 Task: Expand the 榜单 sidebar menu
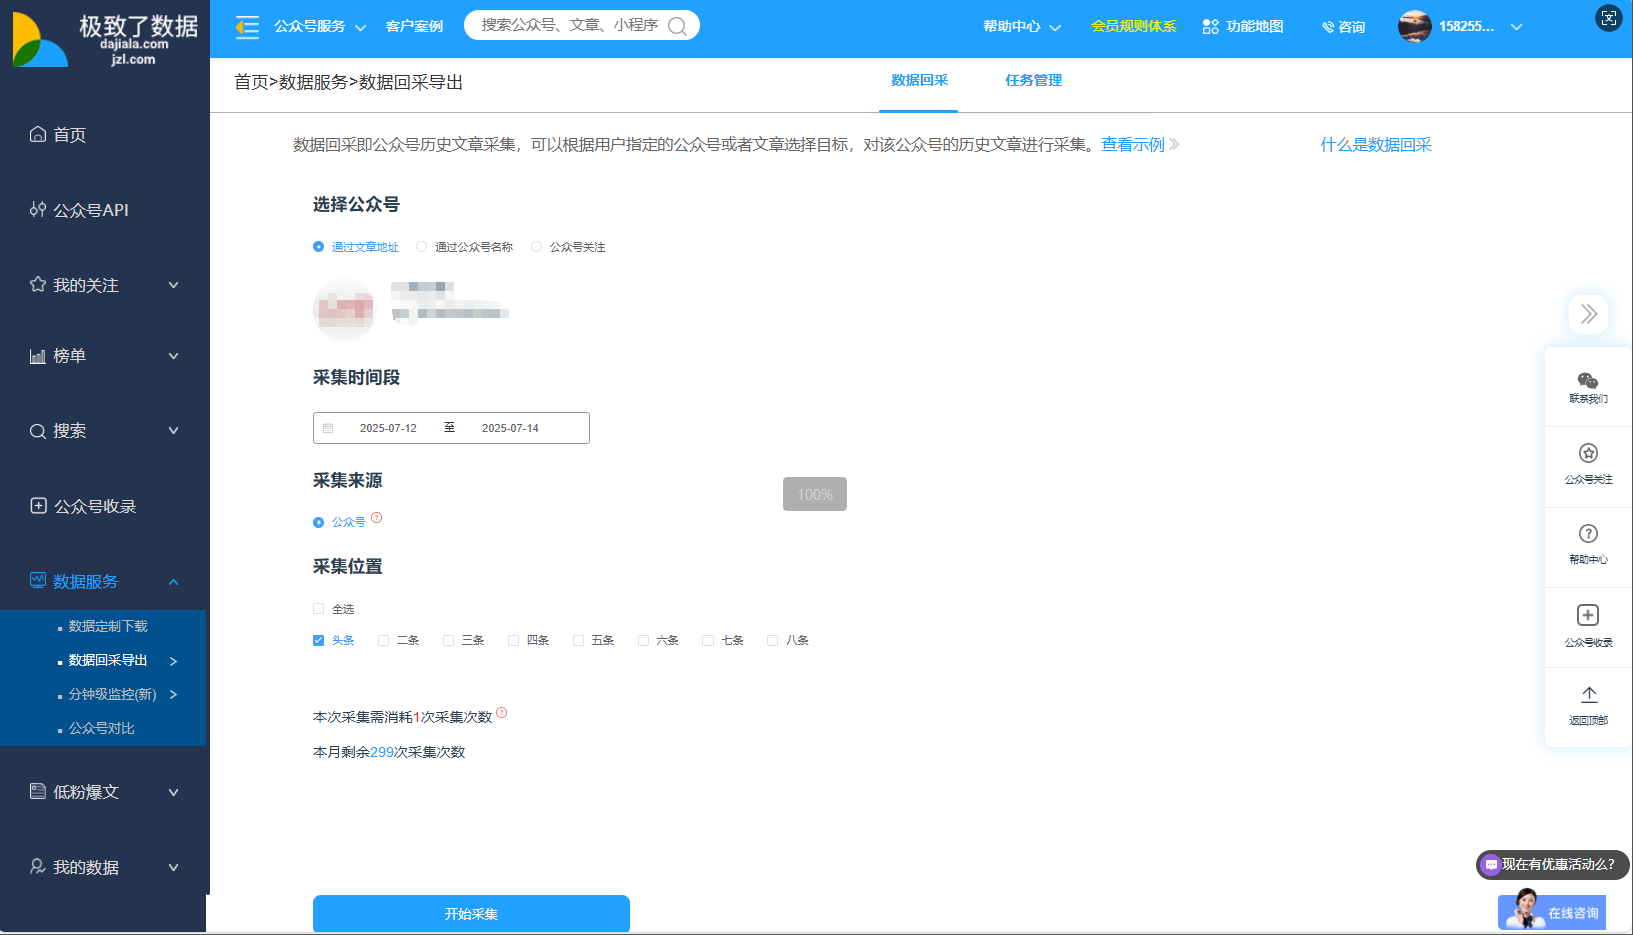click(x=174, y=356)
